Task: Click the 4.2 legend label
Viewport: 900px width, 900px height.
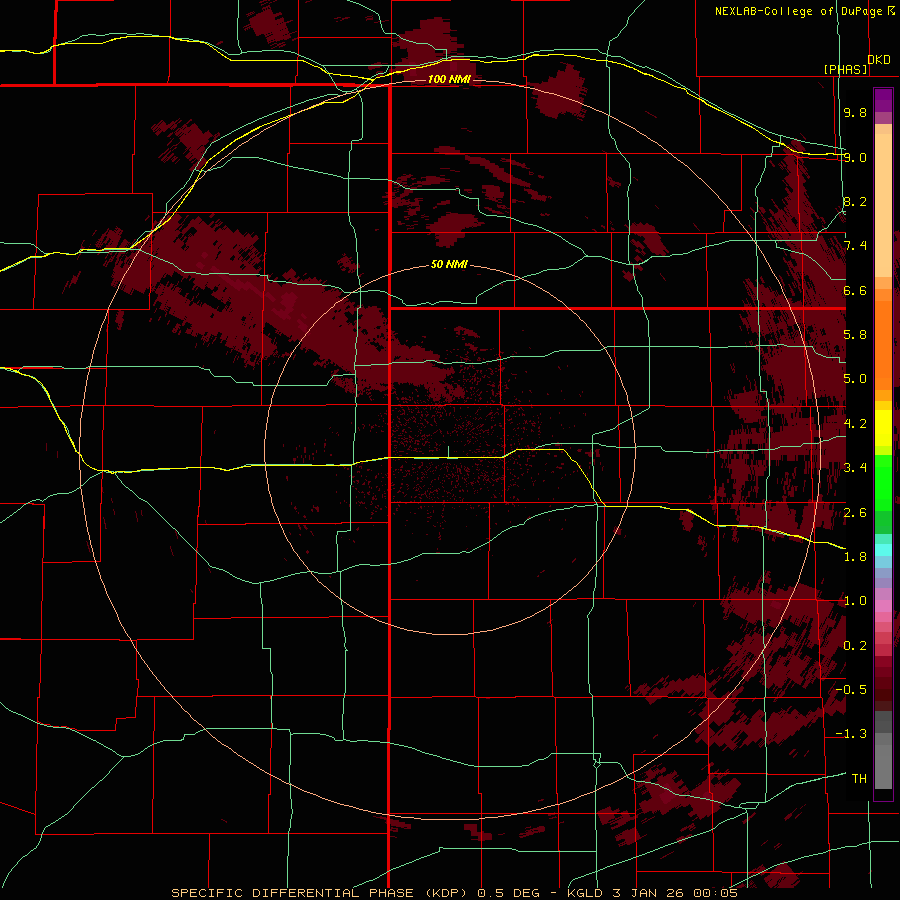Action: (x=855, y=424)
